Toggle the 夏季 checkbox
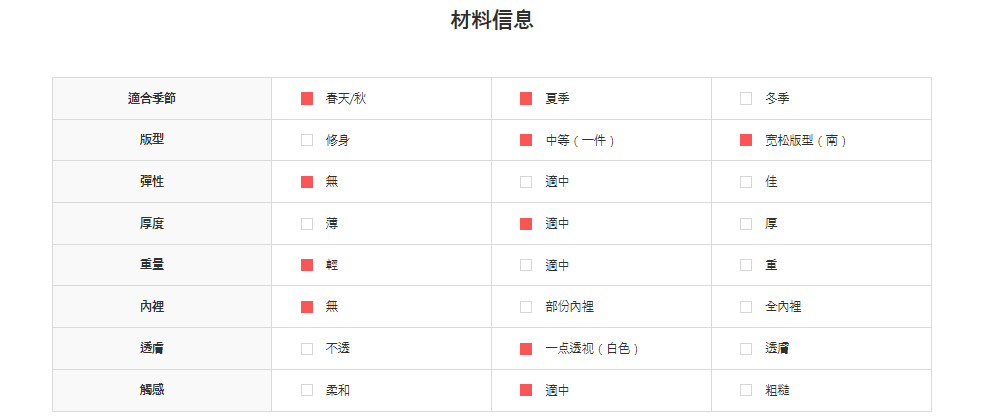1000x419 pixels. 526,98
